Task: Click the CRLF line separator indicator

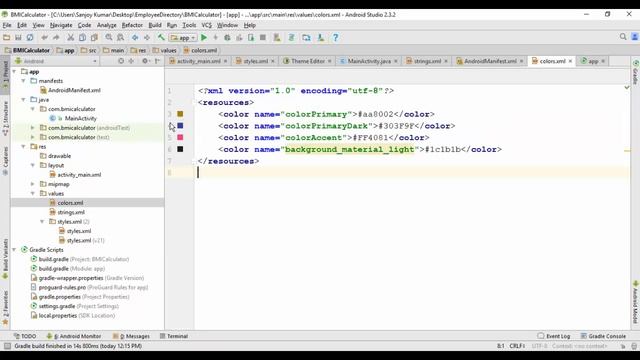Action: point(517,346)
